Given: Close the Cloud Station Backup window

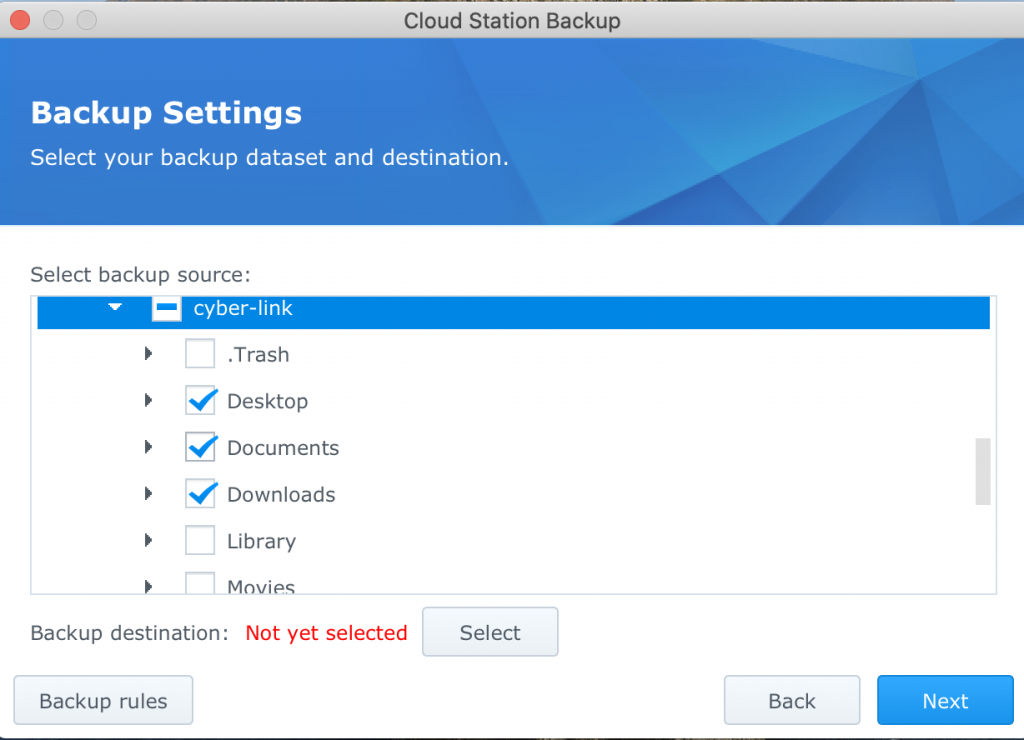Looking at the screenshot, I should pyautogui.click(x=20, y=20).
